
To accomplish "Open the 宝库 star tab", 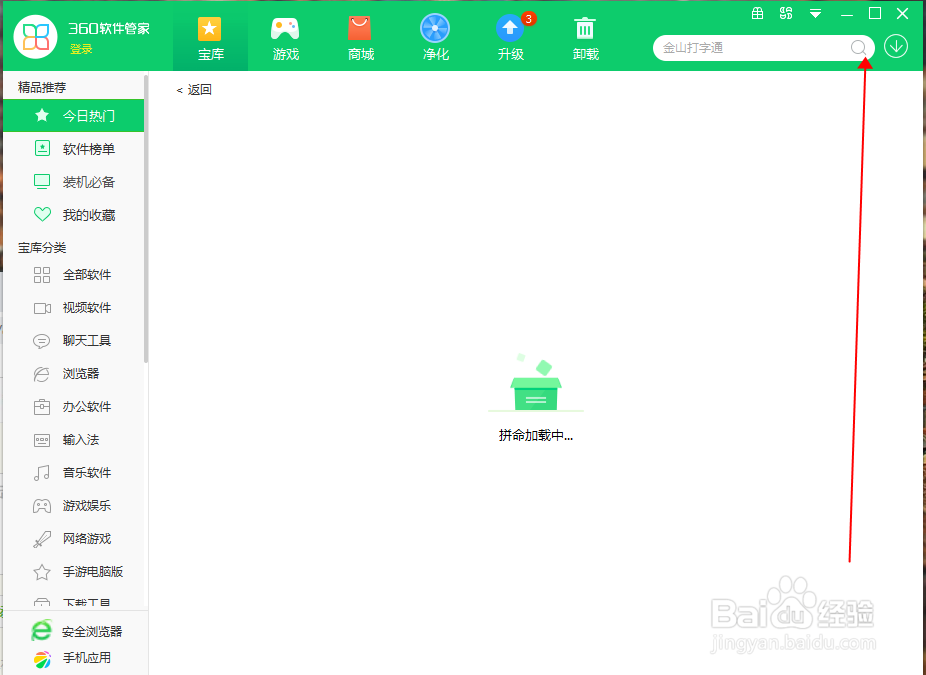I will 210,38.
